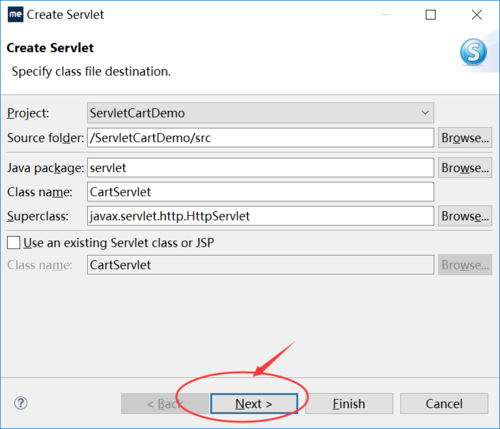500x429 pixels.
Task: Click the Finish button
Action: pyautogui.click(x=349, y=404)
